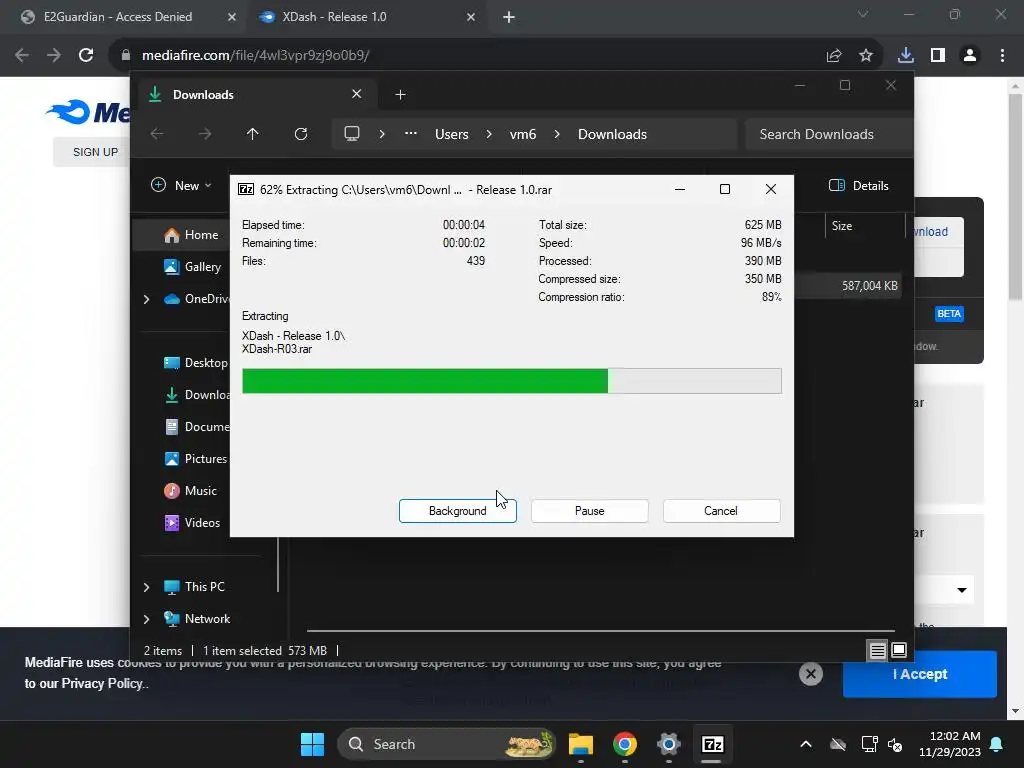Screen dimensions: 1024x768
Task: Click the Chrome address bar URL
Action: (255, 56)
